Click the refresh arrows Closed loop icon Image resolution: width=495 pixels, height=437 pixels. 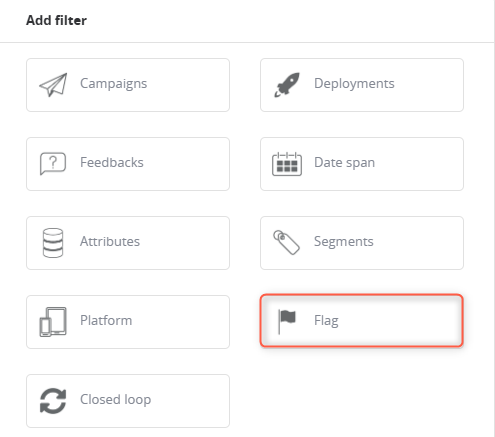[53, 401]
